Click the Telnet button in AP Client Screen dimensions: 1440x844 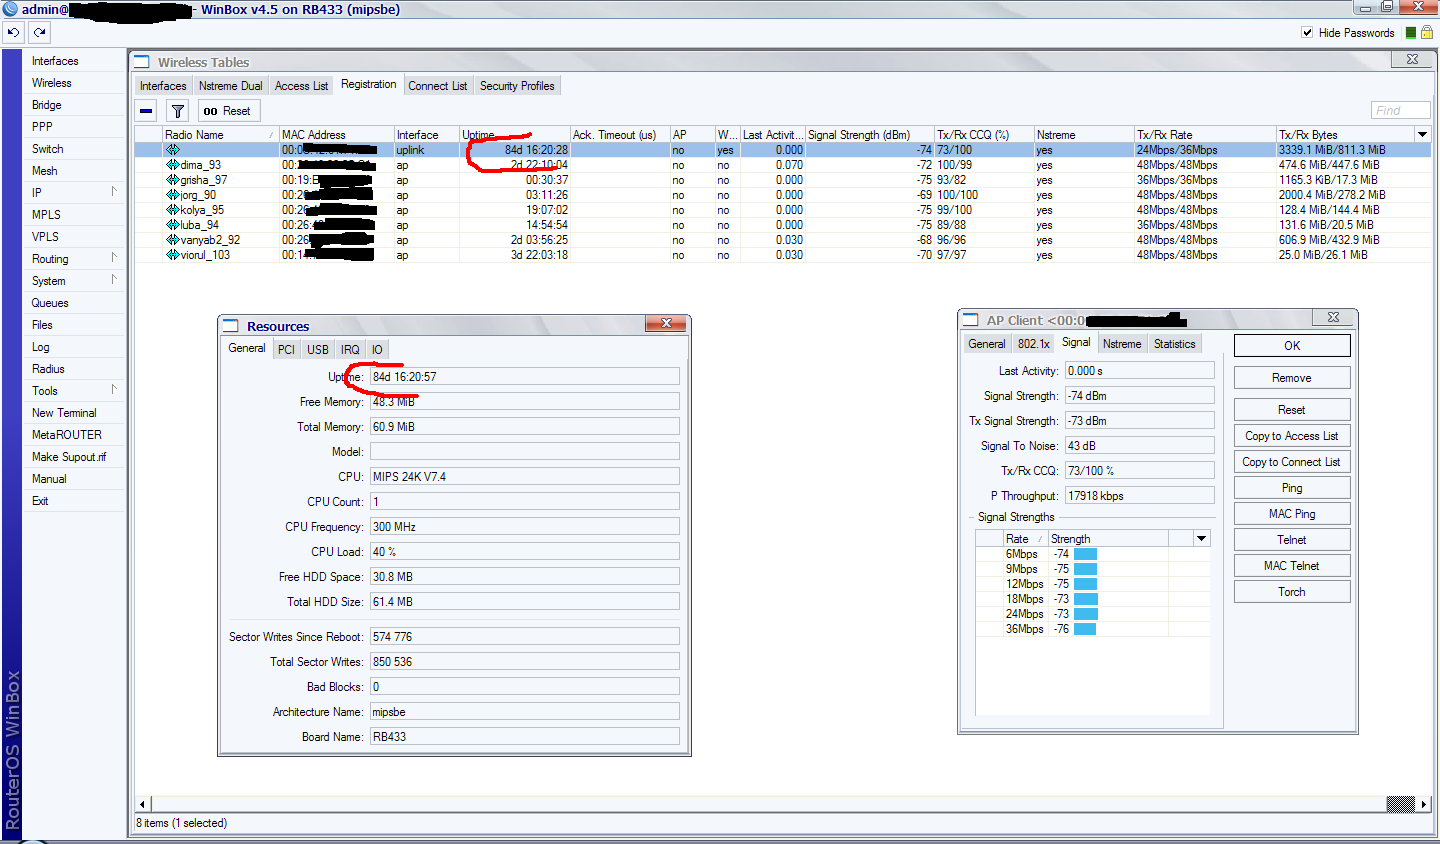click(x=1292, y=540)
